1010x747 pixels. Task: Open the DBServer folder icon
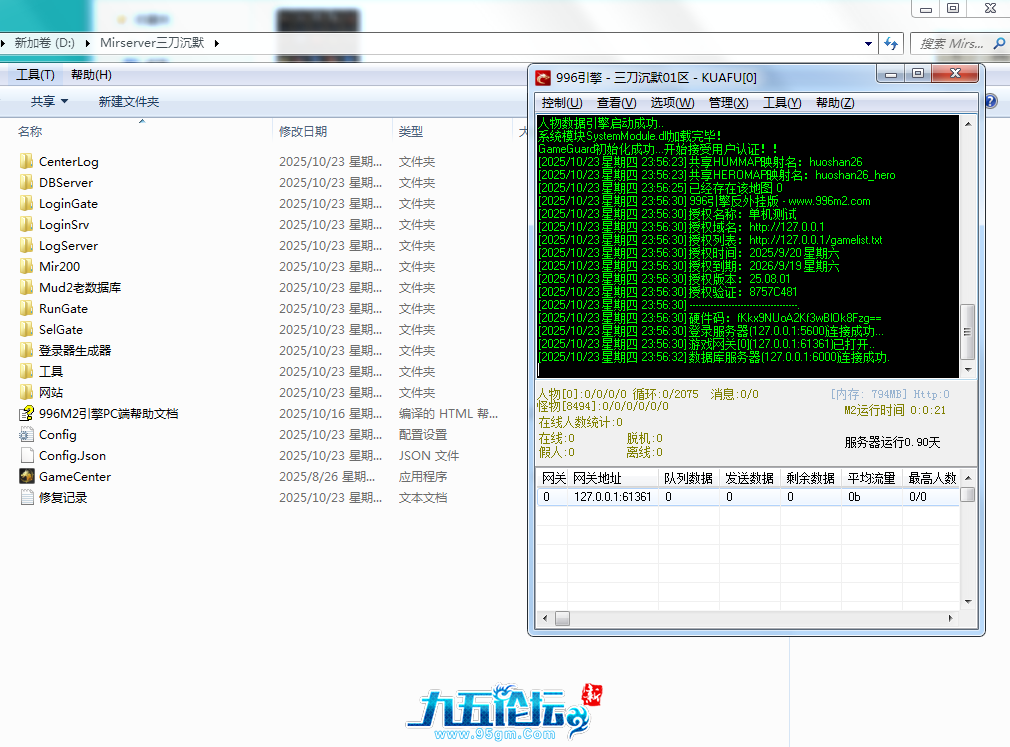coord(27,183)
